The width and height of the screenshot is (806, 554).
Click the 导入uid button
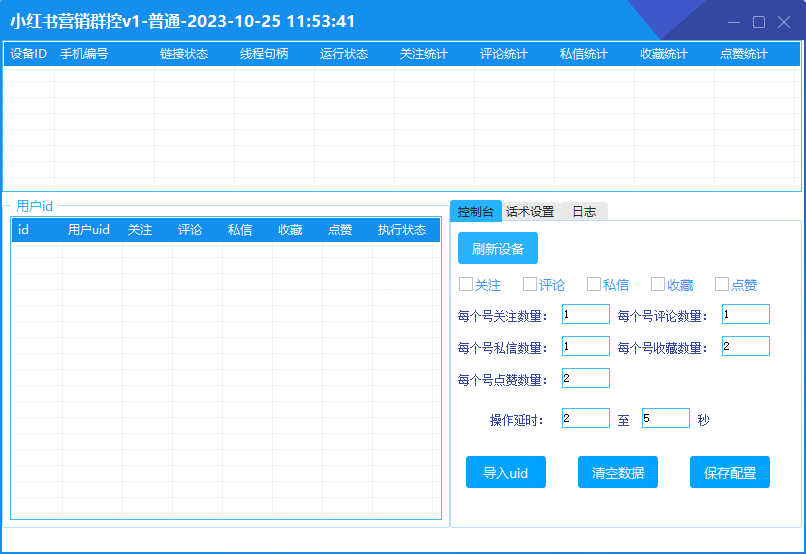click(x=505, y=473)
